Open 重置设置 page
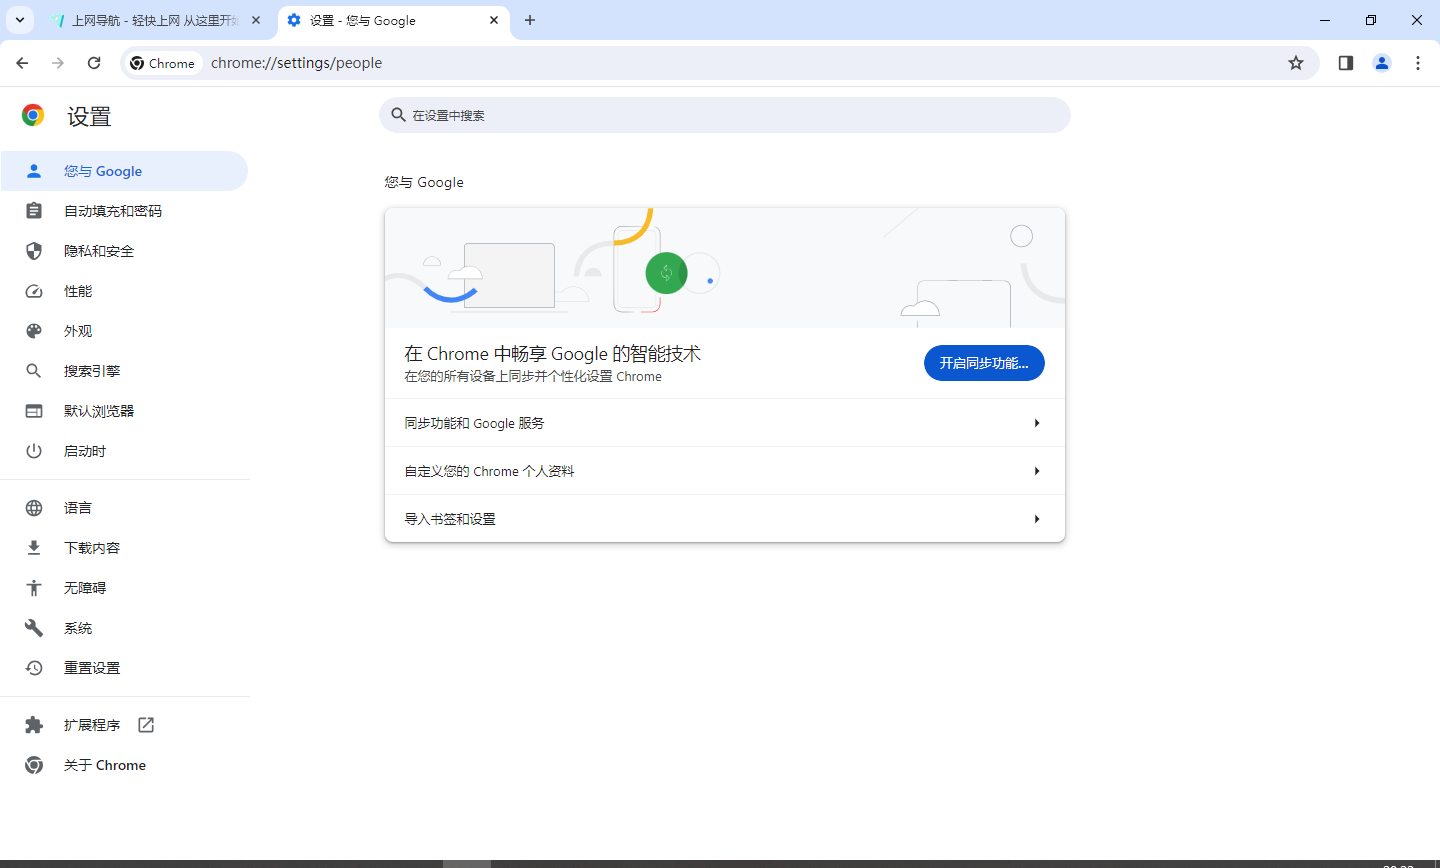Screen dimensions: 1440x868 (x=124, y=668)
